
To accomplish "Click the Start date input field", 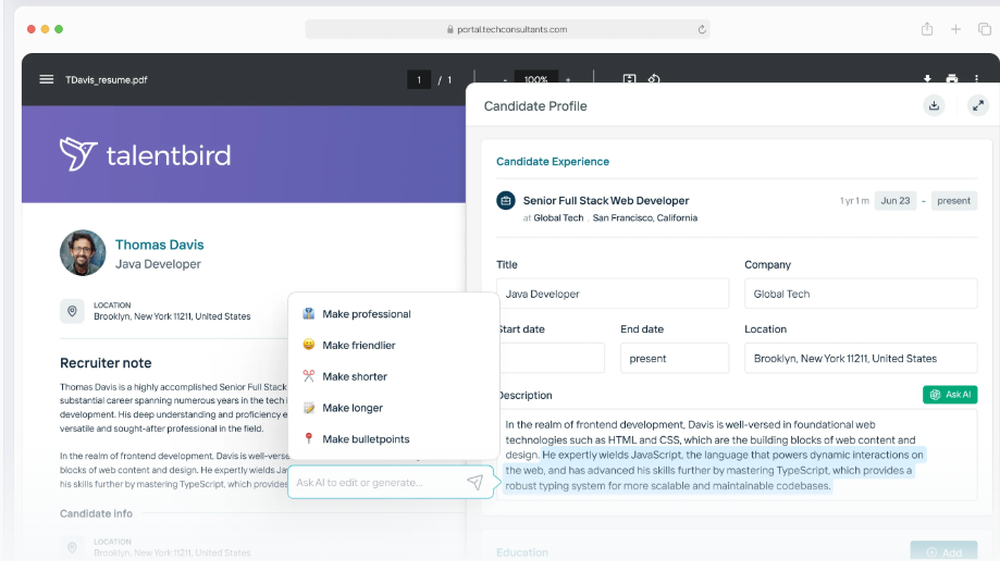I will click(x=550, y=358).
